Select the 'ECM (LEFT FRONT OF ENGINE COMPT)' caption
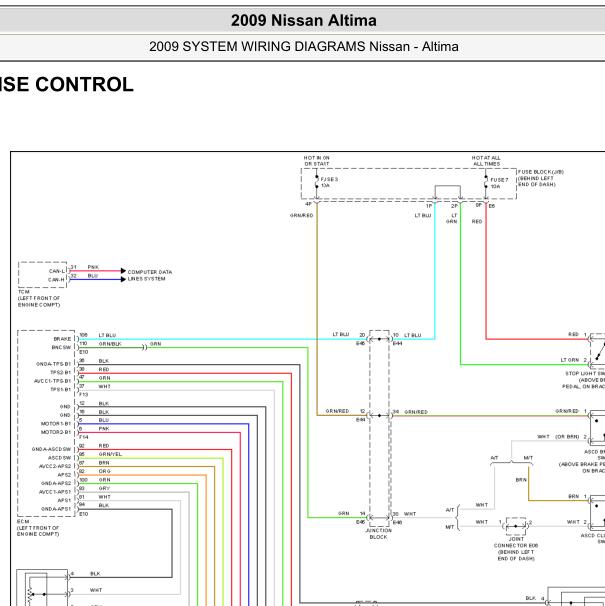Screen dimensions: 605x606 pos(38,528)
